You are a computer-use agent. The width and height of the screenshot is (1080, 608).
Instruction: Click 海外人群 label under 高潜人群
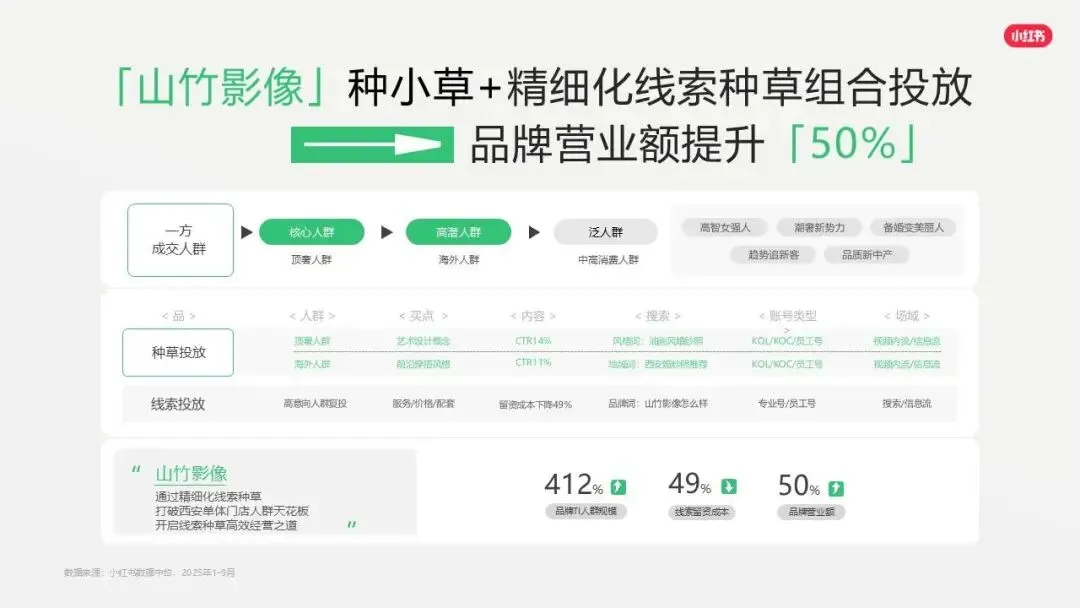(x=459, y=260)
